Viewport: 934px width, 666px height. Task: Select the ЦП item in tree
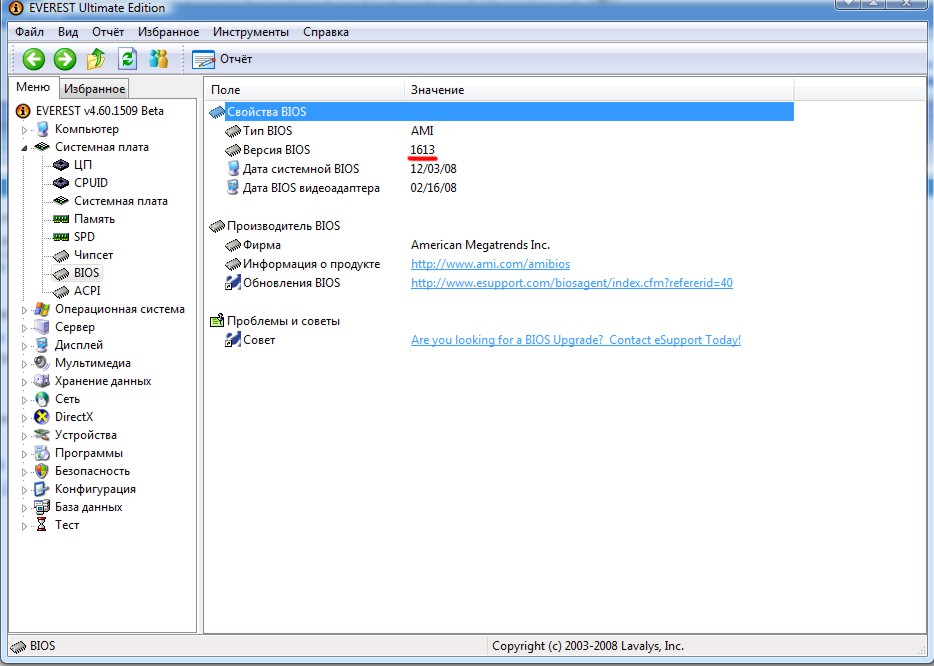(83, 165)
